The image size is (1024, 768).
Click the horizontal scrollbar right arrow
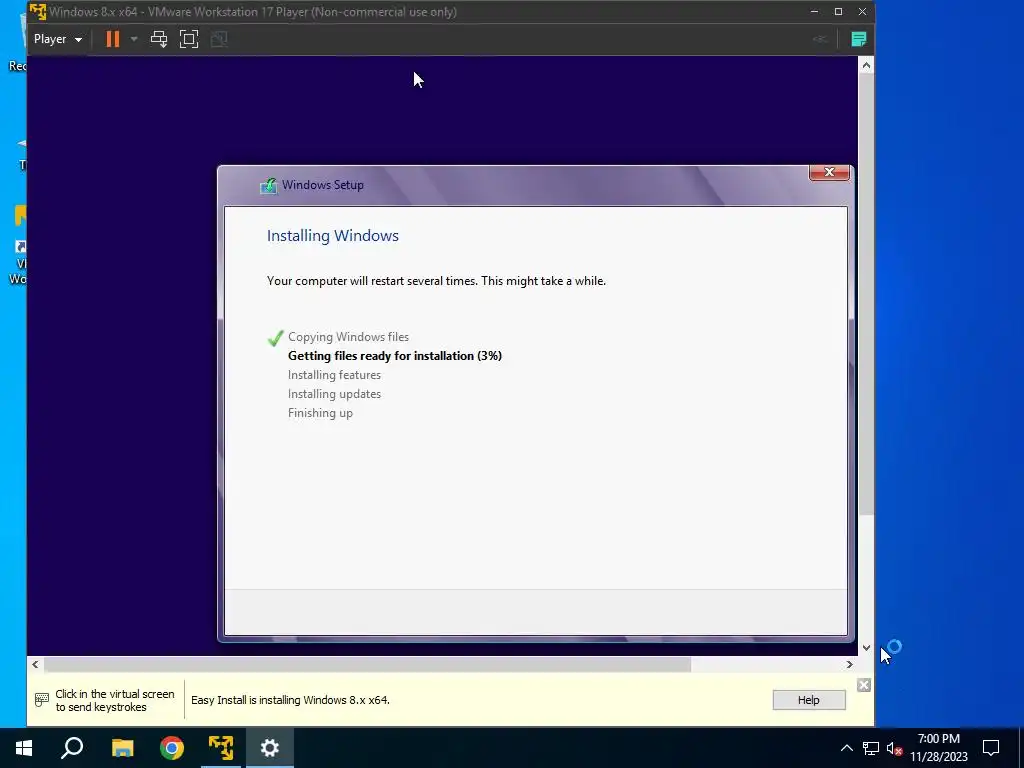pyautogui.click(x=849, y=665)
